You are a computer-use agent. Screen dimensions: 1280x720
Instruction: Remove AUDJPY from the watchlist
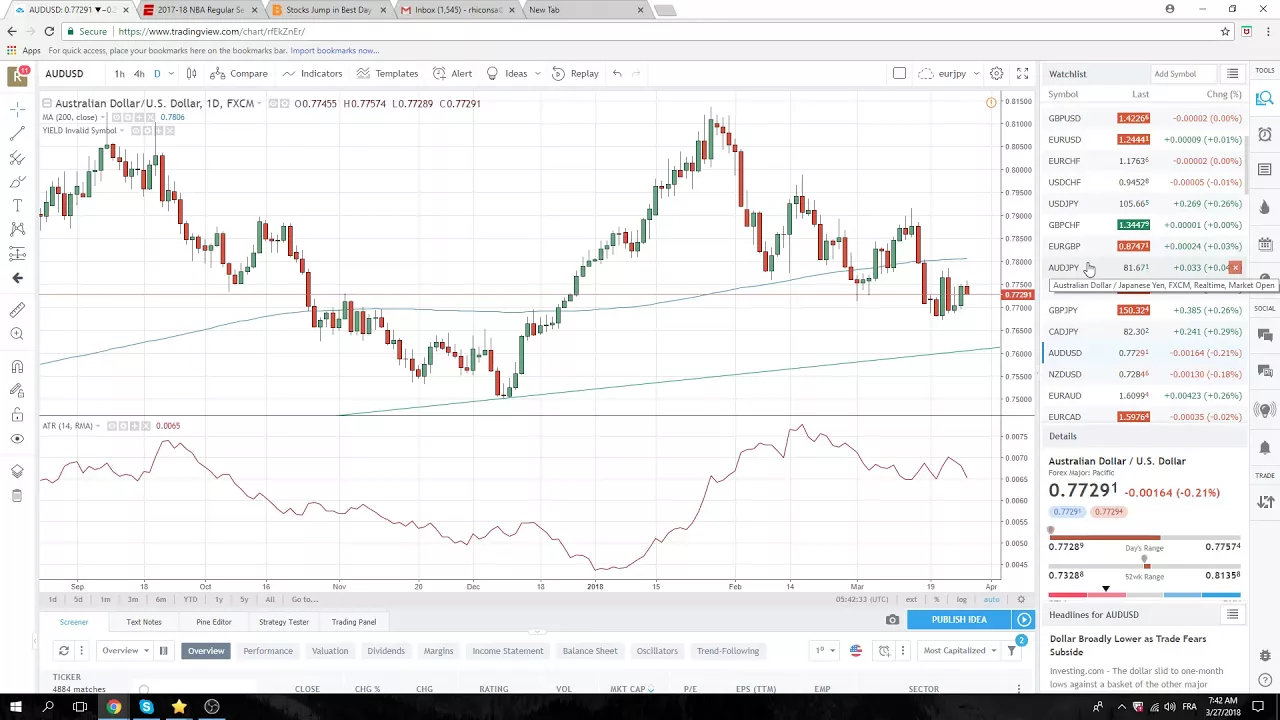(1235, 268)
